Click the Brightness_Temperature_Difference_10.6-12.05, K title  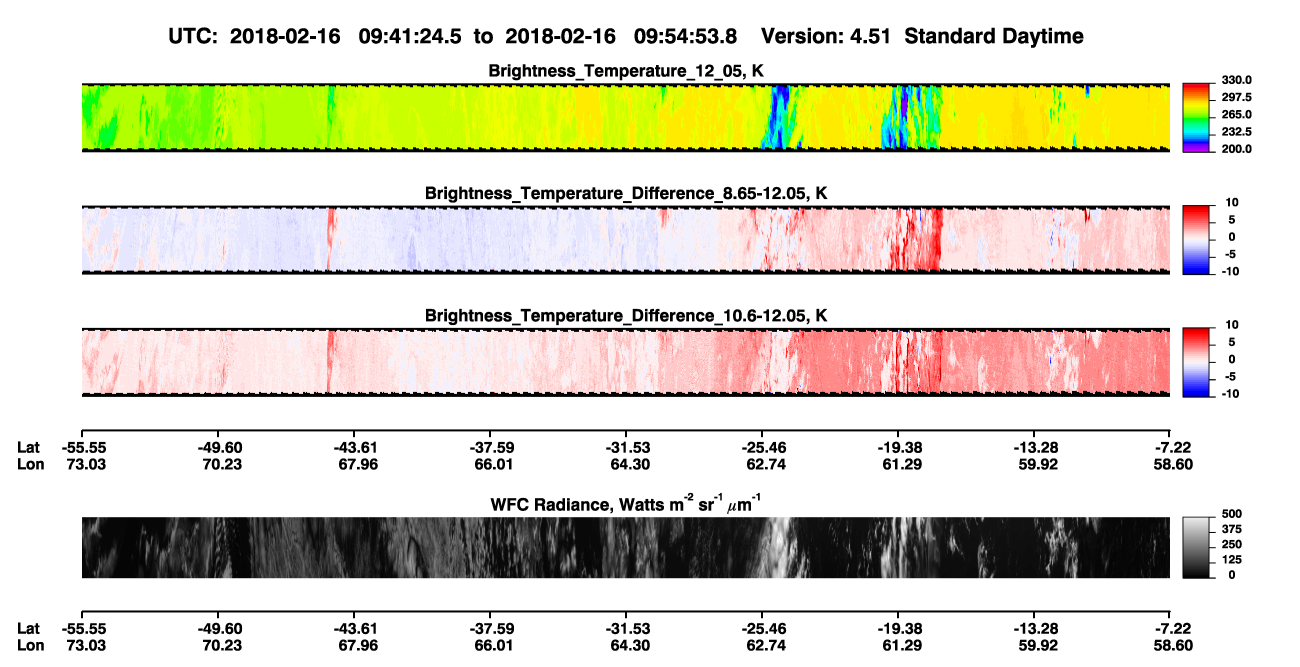click(x=626, y=316)
